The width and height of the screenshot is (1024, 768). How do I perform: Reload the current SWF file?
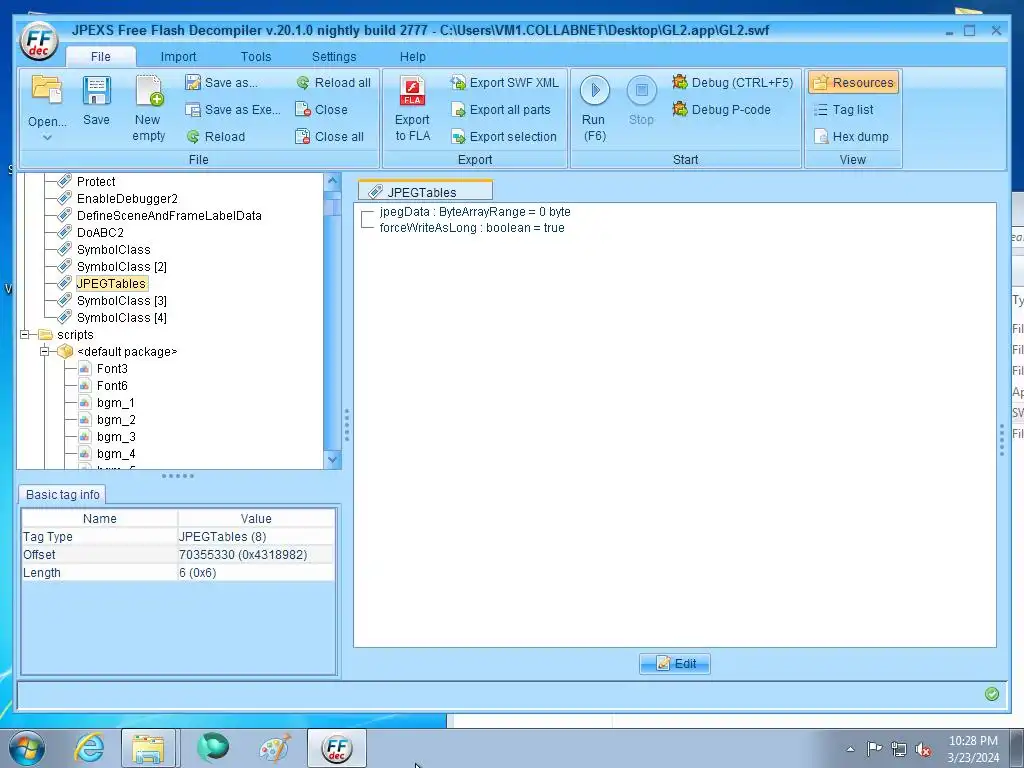point(216,136)
